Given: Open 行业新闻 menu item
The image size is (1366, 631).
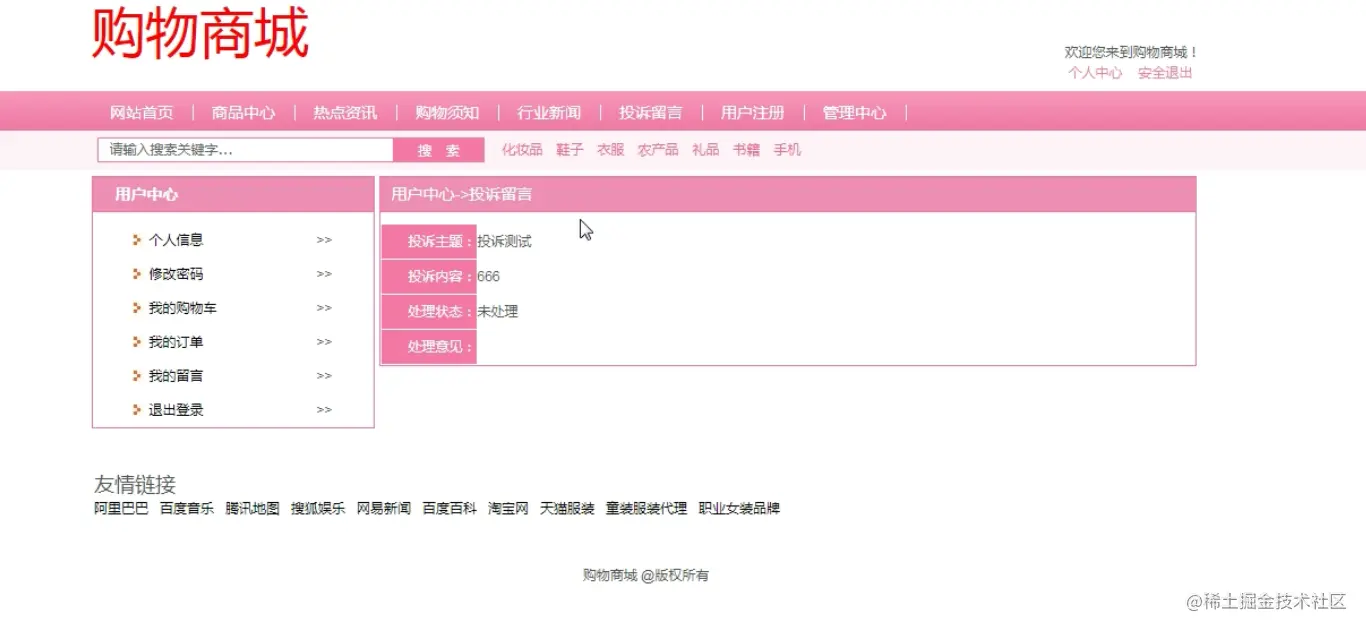Looking at the screenshot, I should pyautogui.click(x=549, y=113).
